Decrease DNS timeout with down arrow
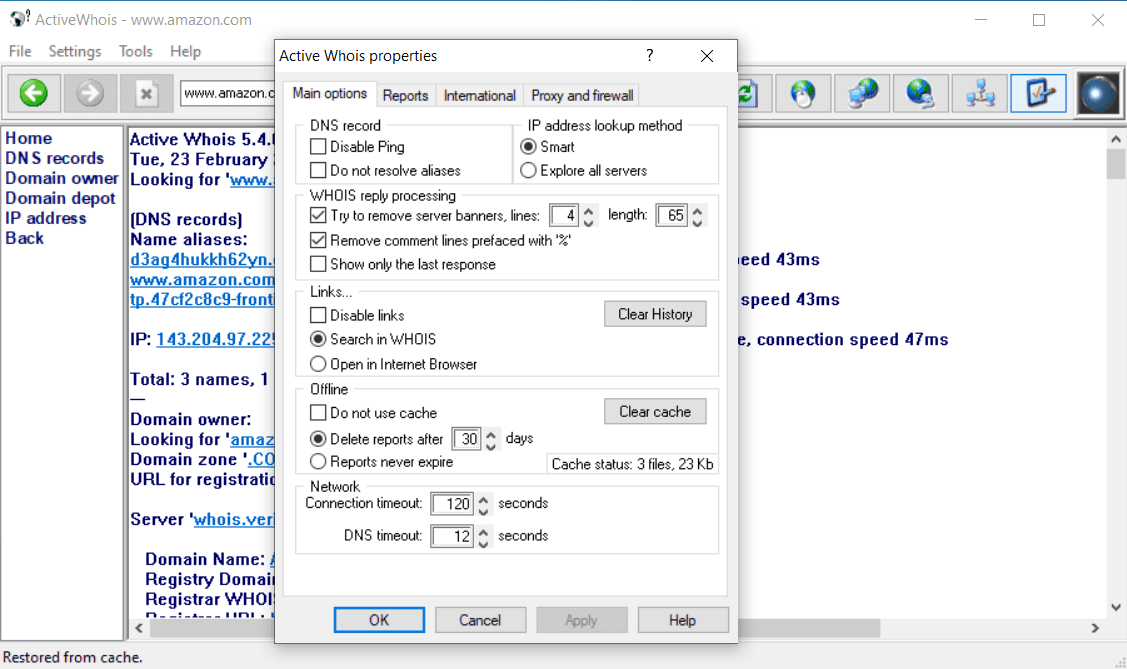The image size is (1127, 669). [x=484, y=543]
